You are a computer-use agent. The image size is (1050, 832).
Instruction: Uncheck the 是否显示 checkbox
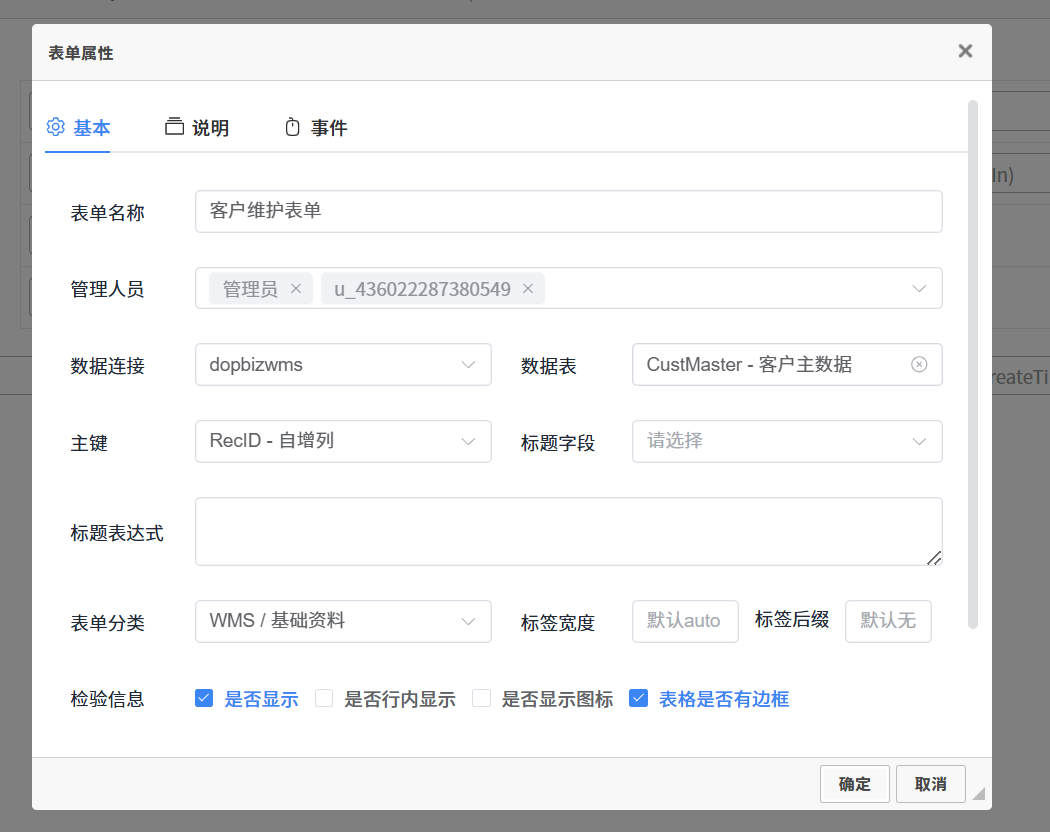(x=204, y=699)
